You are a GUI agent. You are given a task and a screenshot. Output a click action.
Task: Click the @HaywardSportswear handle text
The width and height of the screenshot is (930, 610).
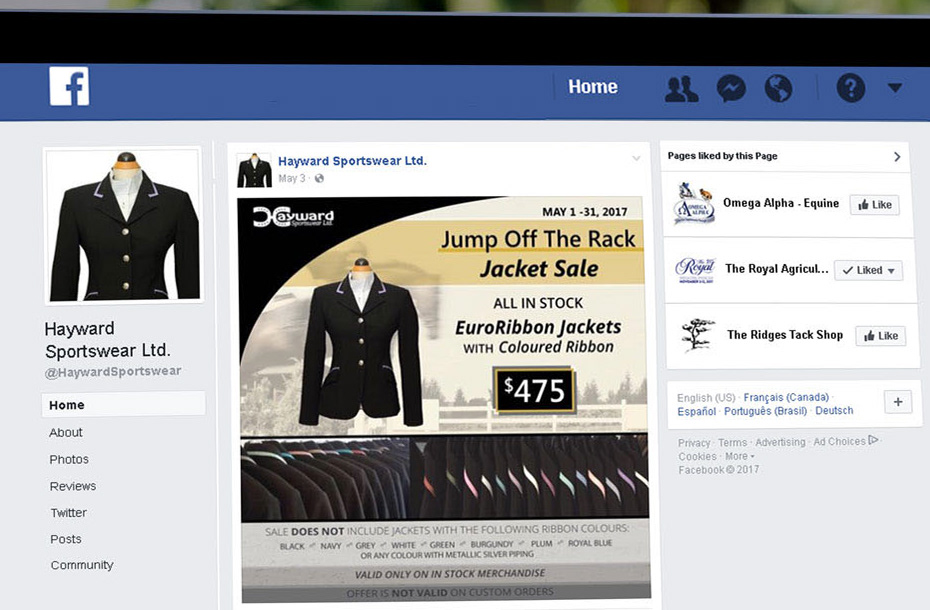click(x=113, y=371)
